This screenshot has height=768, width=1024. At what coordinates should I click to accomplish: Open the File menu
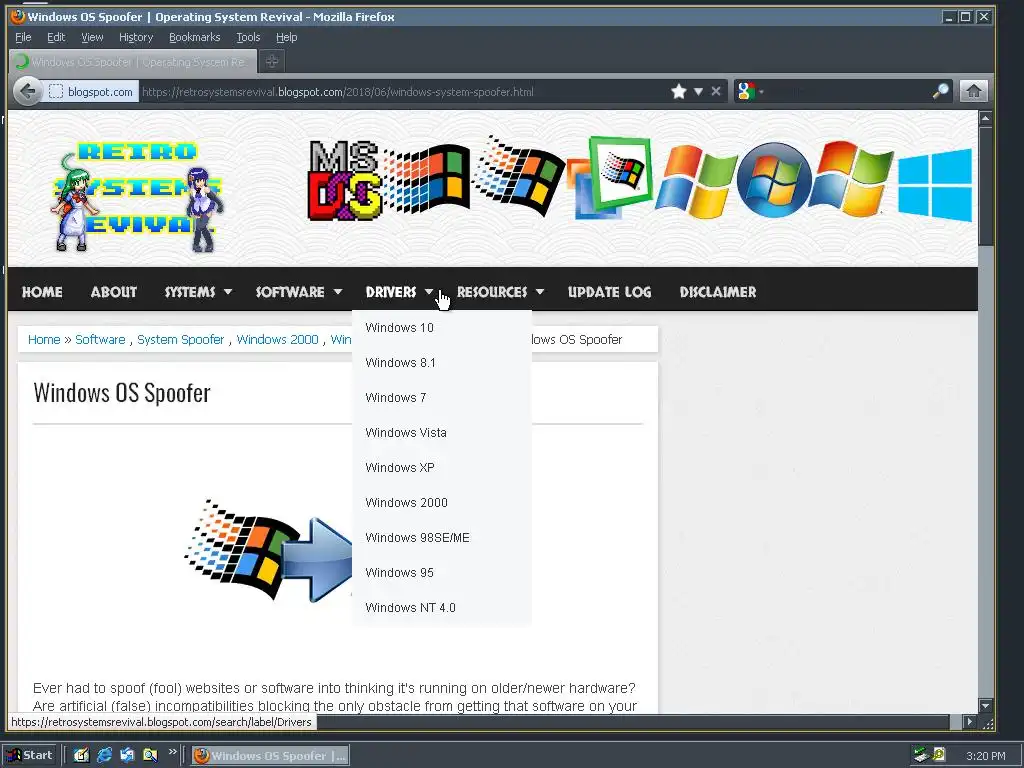pos(23,37)
